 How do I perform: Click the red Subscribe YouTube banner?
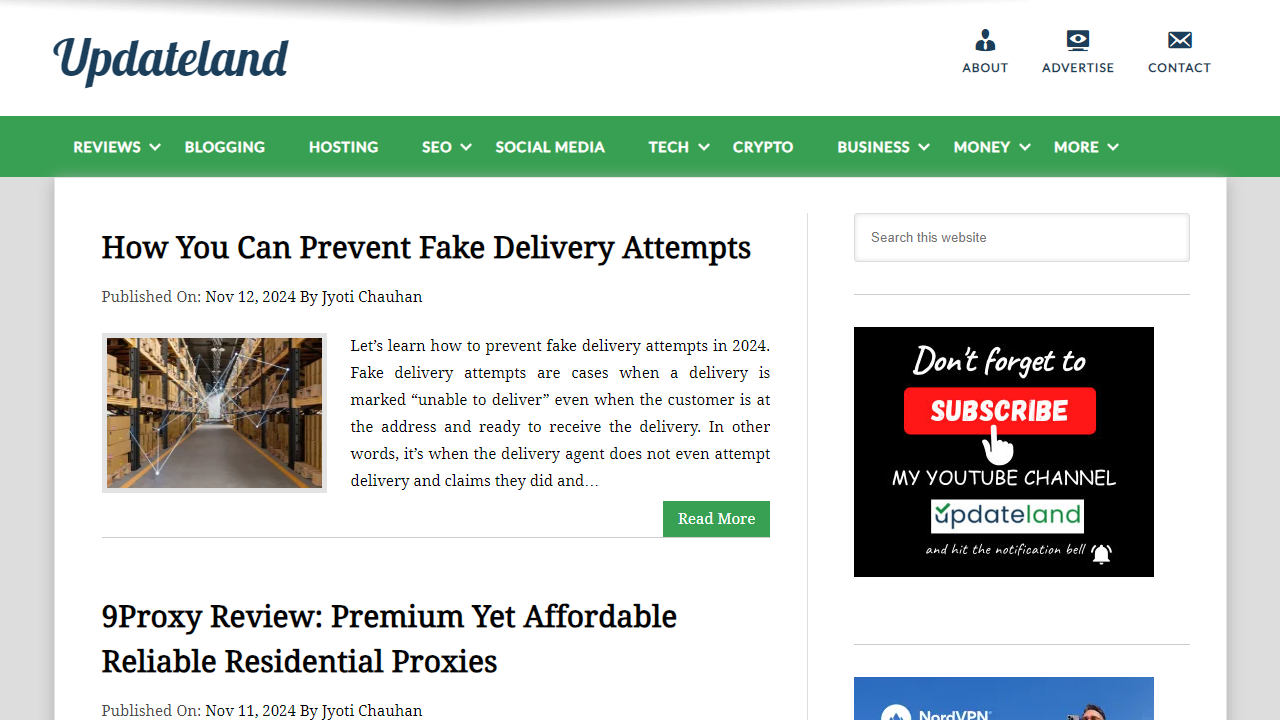pyautogui.click(x=1004, y=452)
